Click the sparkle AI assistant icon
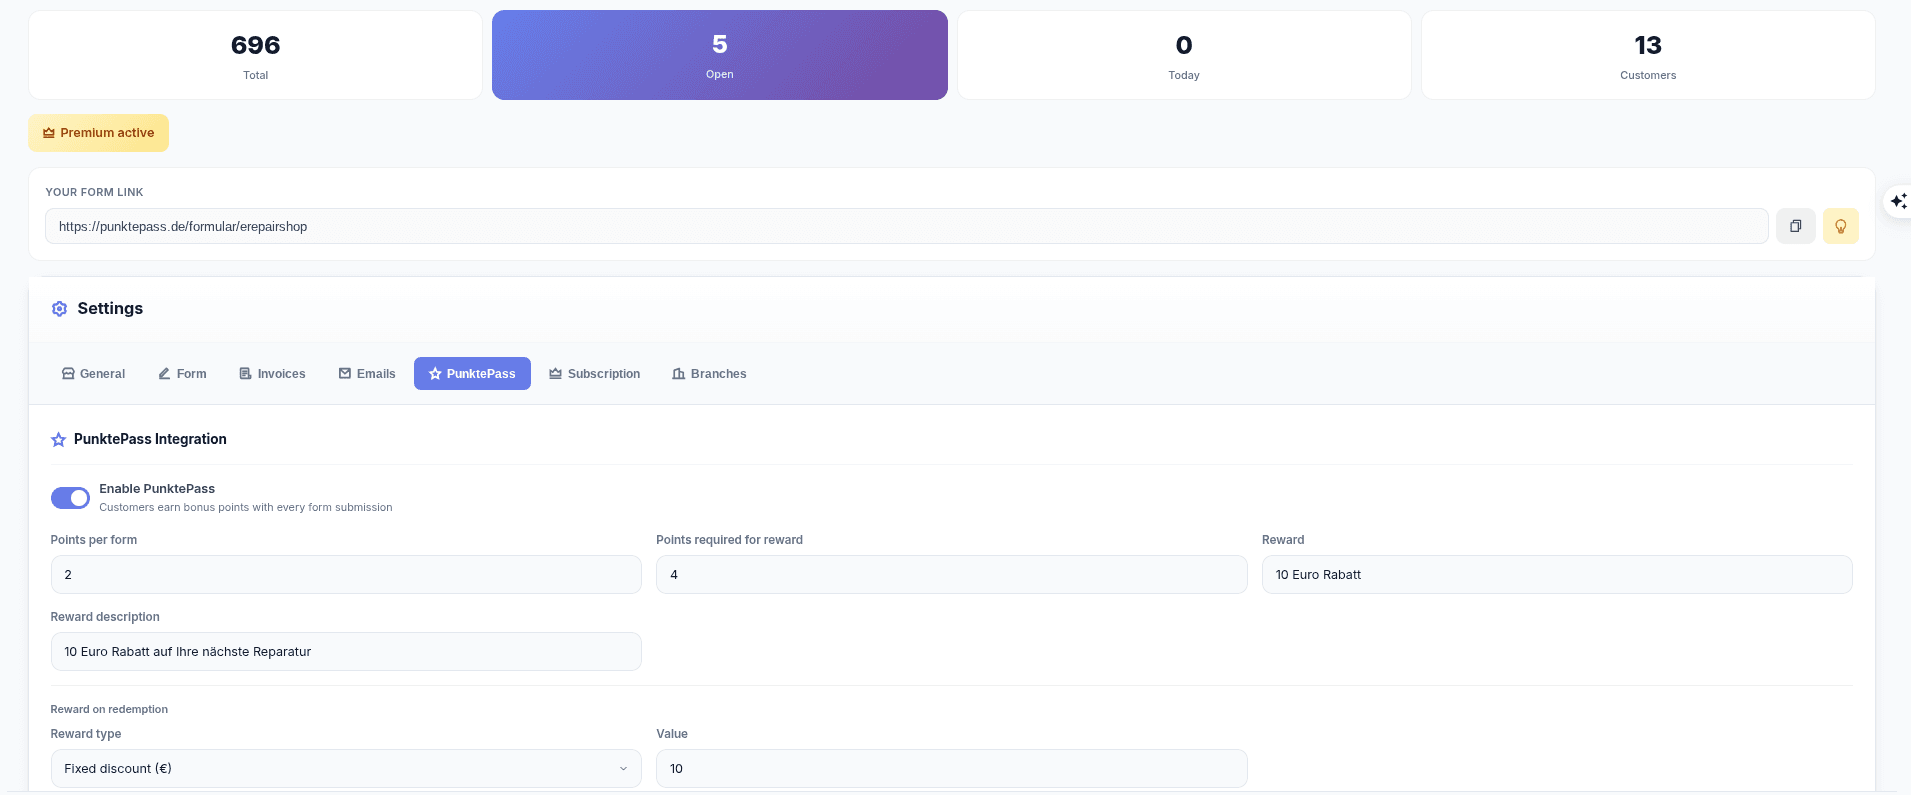 pyautogui.click(x=1897, y=201)
